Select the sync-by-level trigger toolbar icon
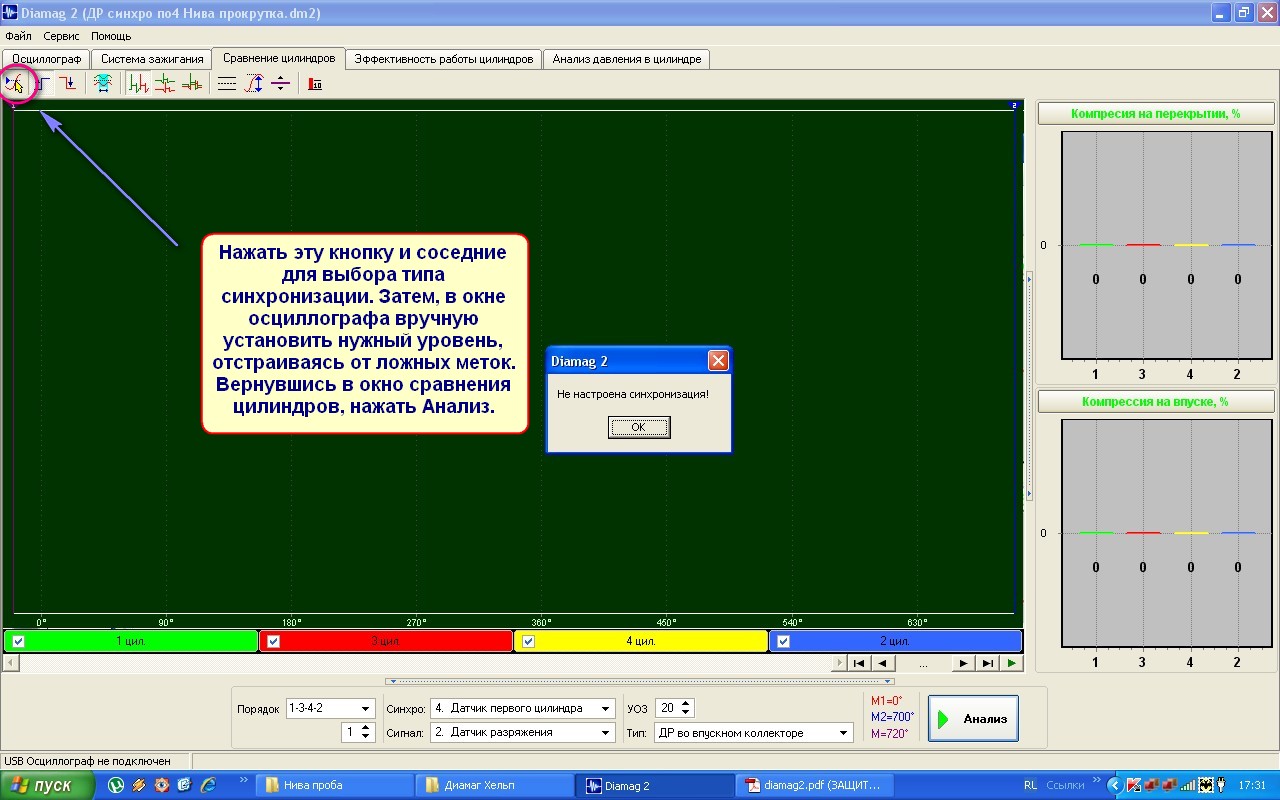Viewport: 1280px width, 800px height. pyautogui.click(x=16, y=84)
